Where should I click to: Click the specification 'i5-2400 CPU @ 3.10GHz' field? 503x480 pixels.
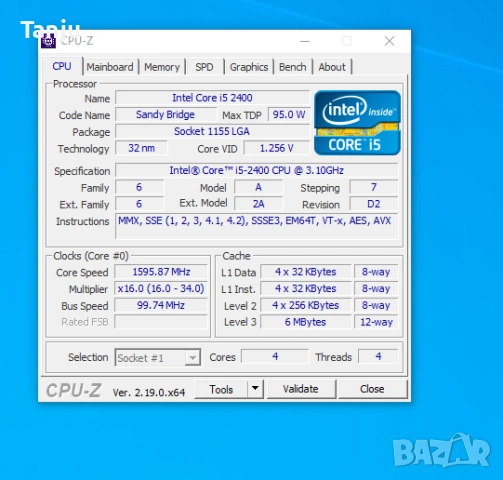pos(257,170)
